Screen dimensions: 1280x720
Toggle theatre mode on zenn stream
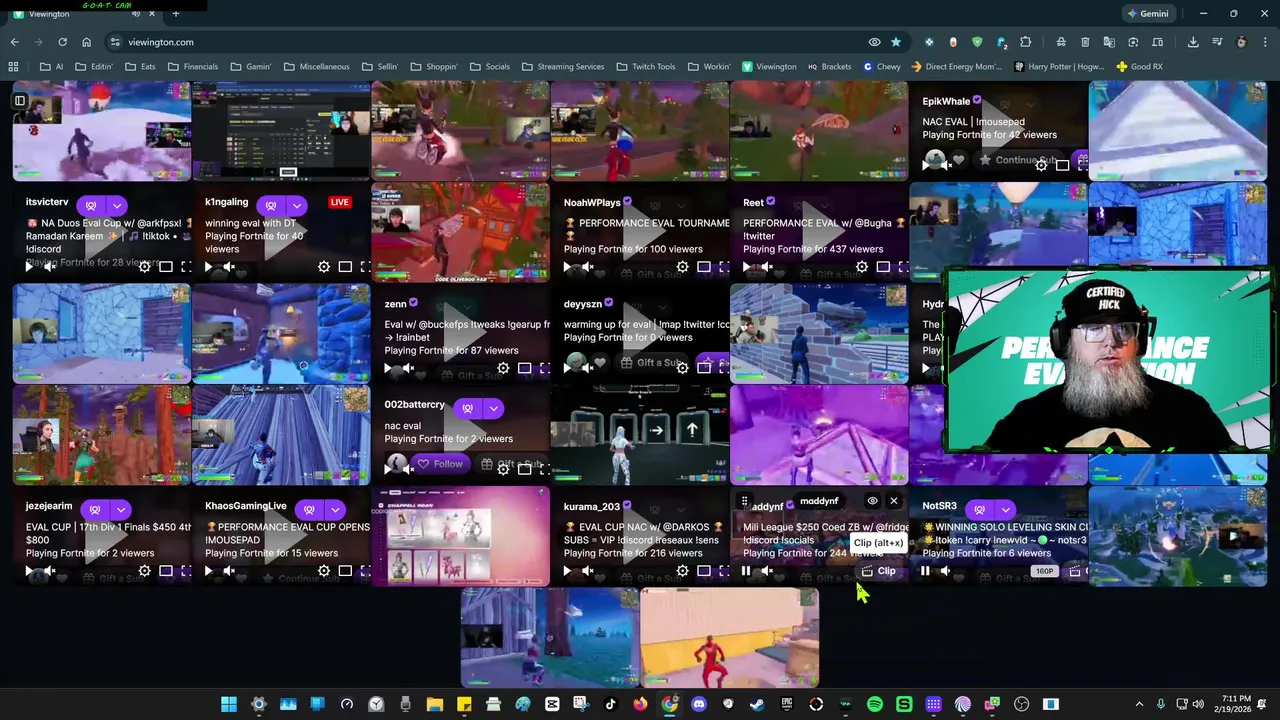click(x=524, y=368)
